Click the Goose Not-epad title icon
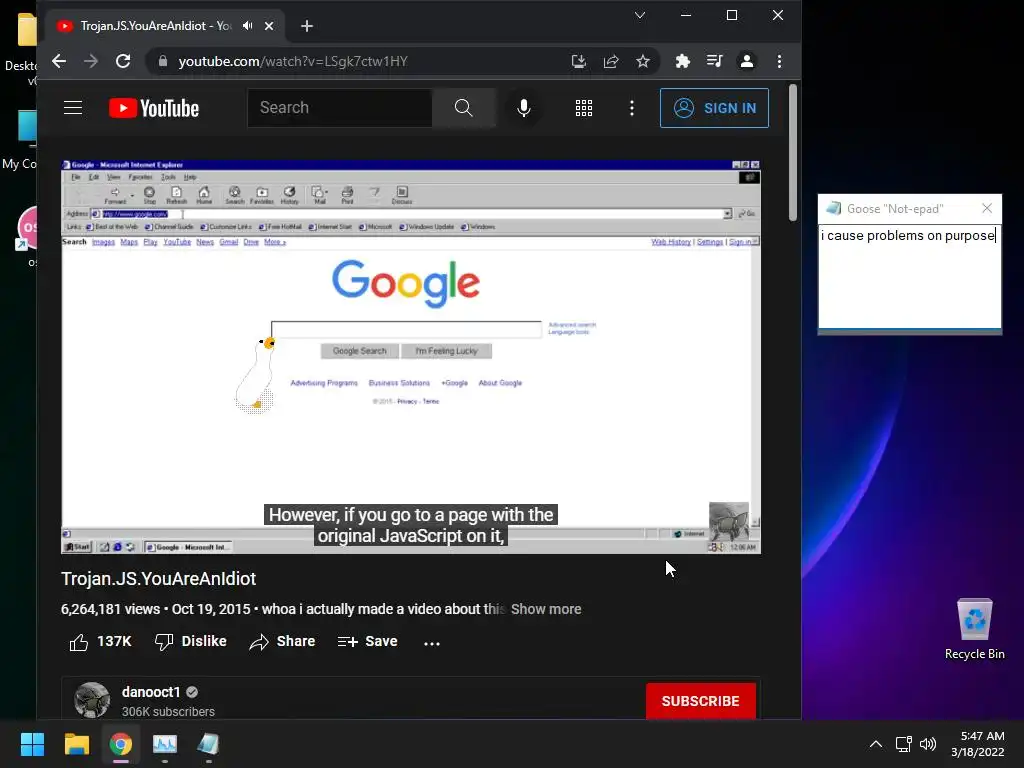Screen dimensions: 1024x768 pyautogui.click(x=834, y=208)
